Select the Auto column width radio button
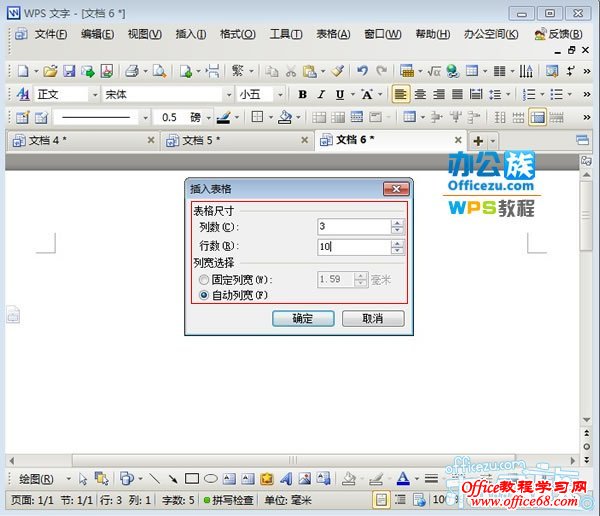 (x=204, y=295)
